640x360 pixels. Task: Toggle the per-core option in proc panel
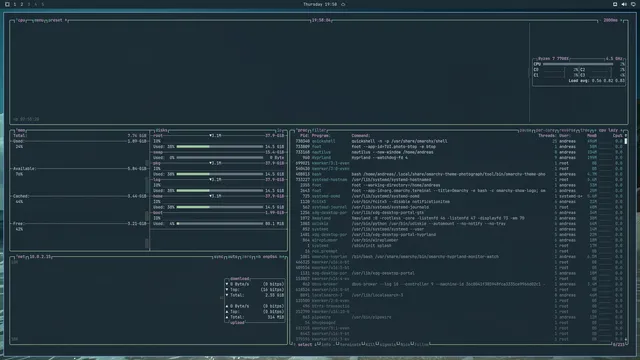(x=545, y=130)
